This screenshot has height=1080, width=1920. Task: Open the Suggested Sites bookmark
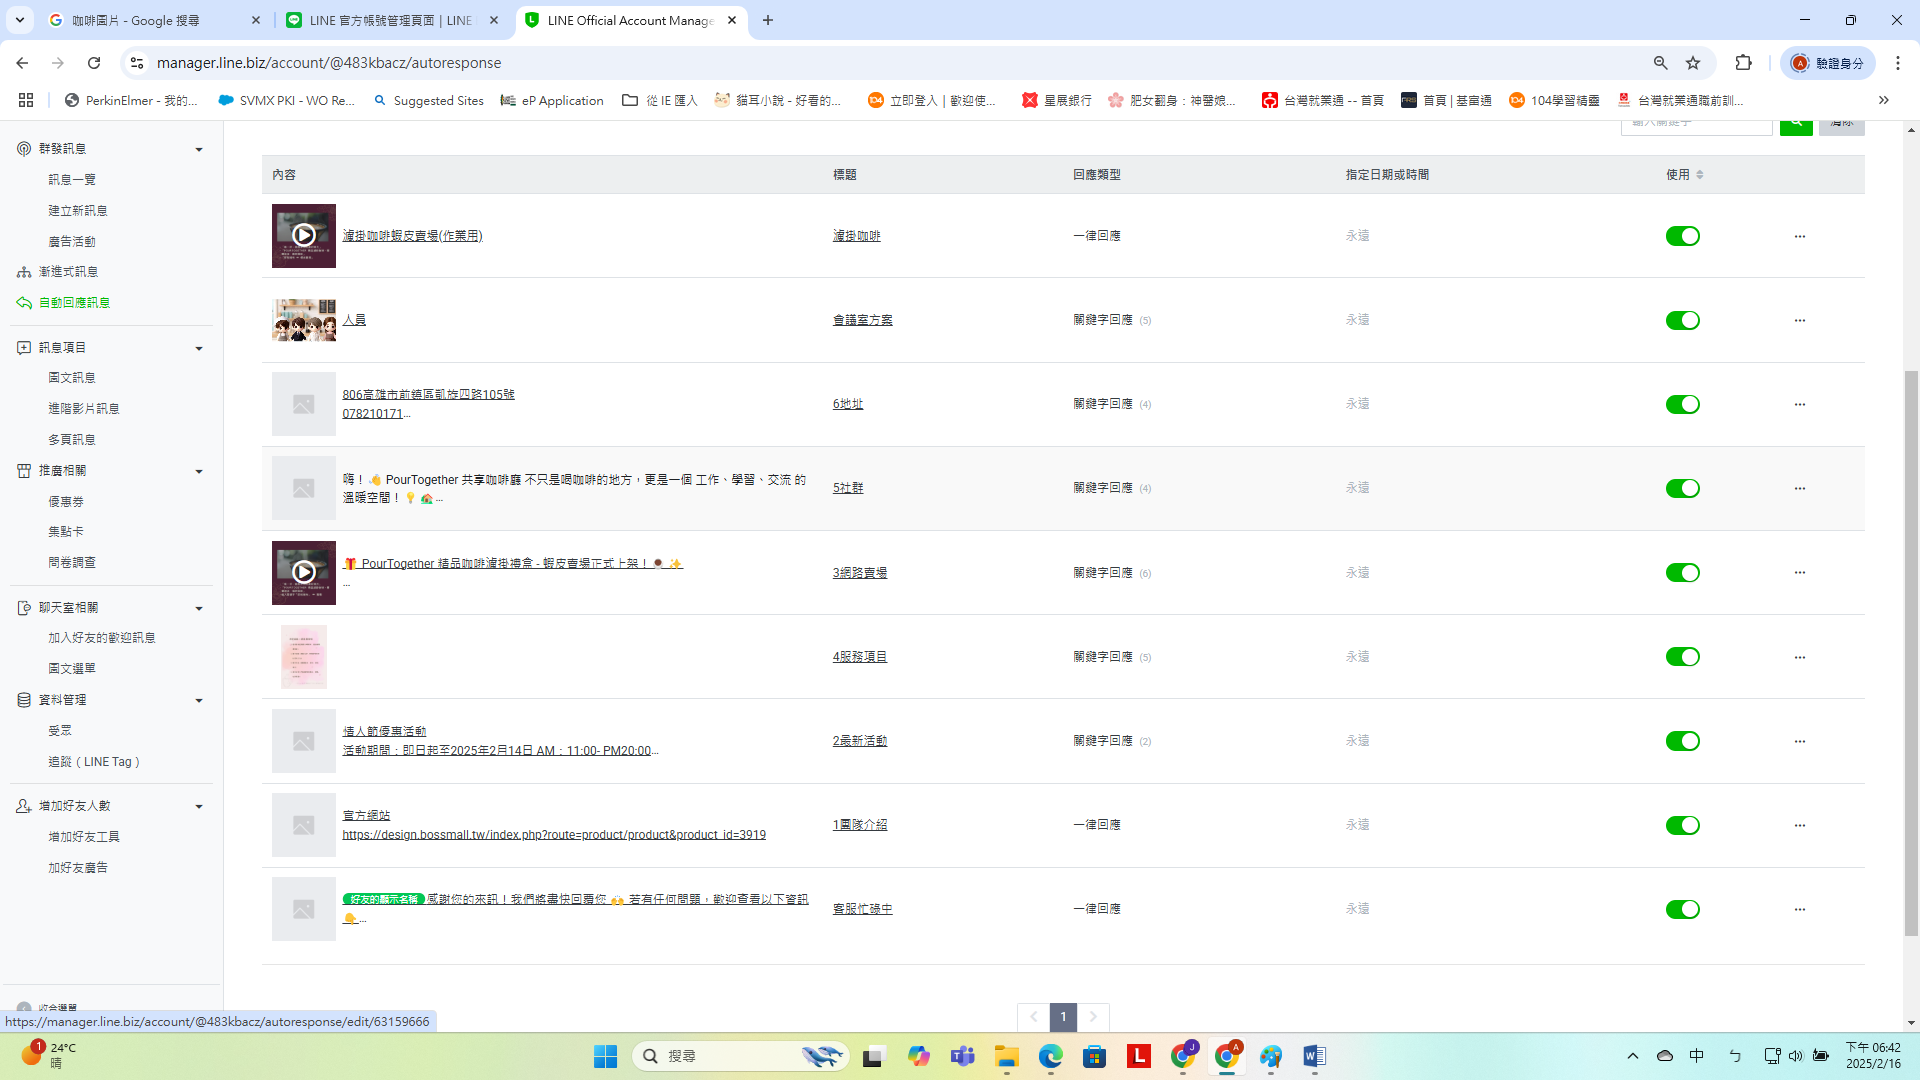(428, 100)
